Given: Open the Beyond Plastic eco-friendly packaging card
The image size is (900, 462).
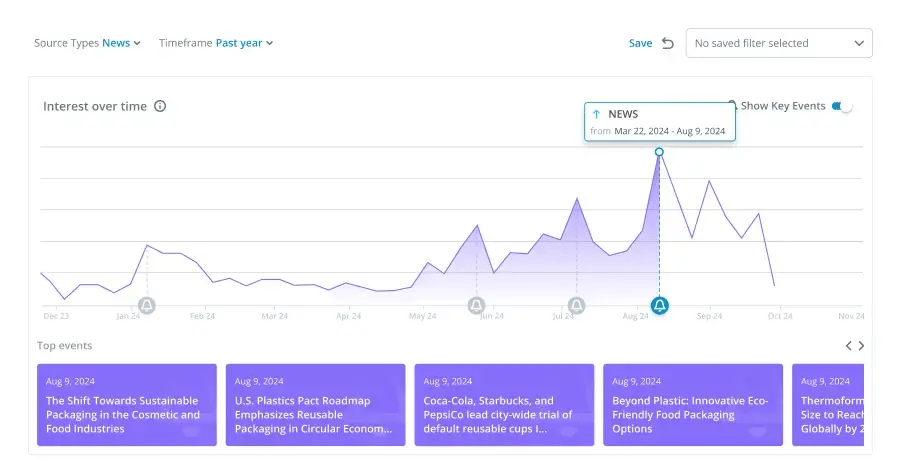Looking at the screenshot, I should (692, 405).
